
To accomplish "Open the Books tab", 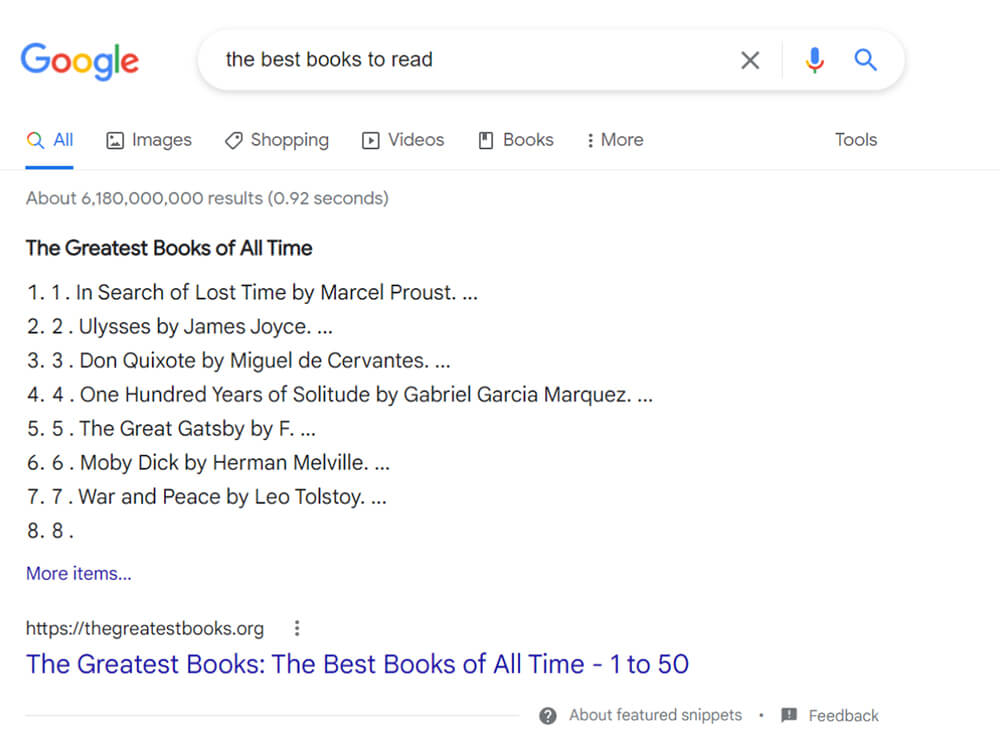I will click(x=516, y=140).
